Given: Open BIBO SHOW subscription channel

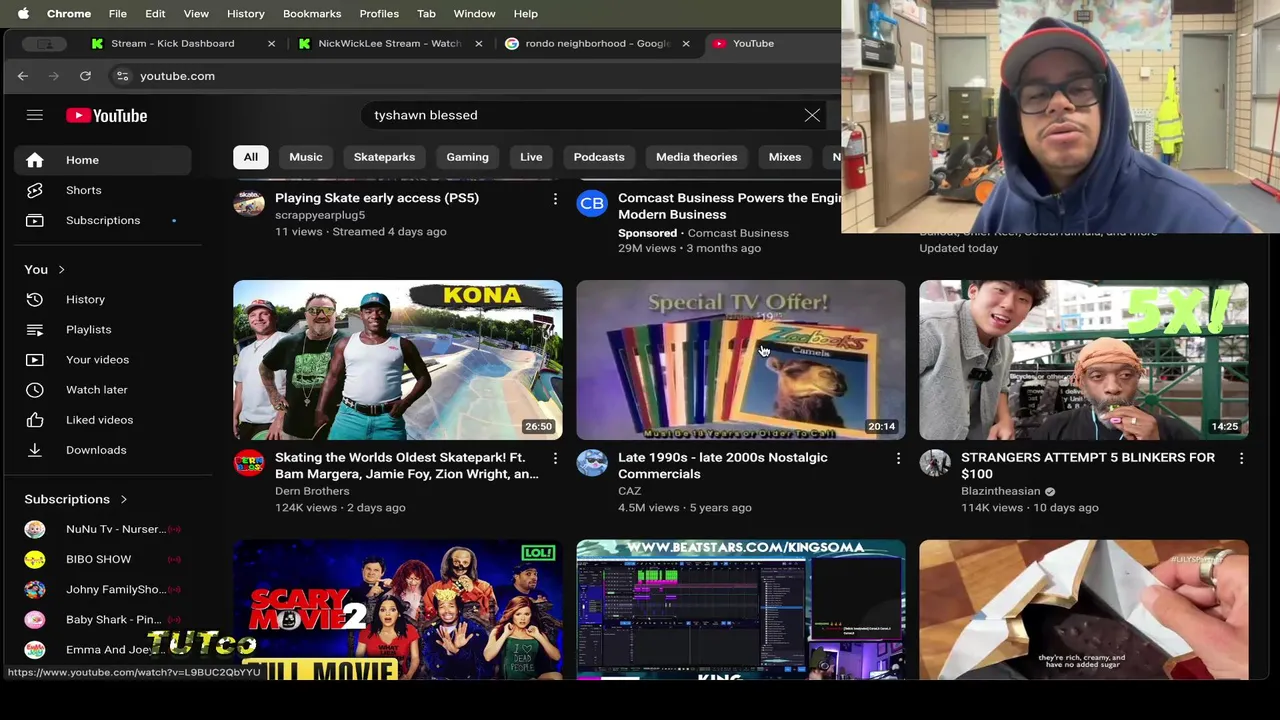Looking at the screenshot, I should [102, 559].
